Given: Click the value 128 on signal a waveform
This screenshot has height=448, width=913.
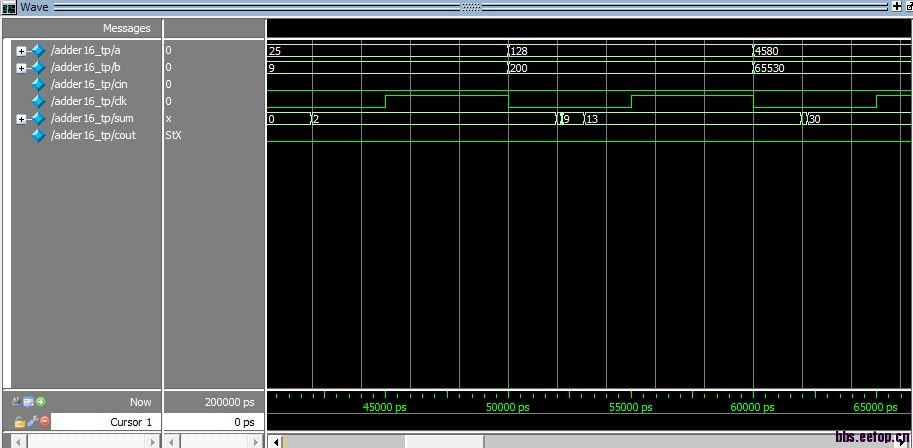Looking at the screenshot, I should [x=518, y=51].
